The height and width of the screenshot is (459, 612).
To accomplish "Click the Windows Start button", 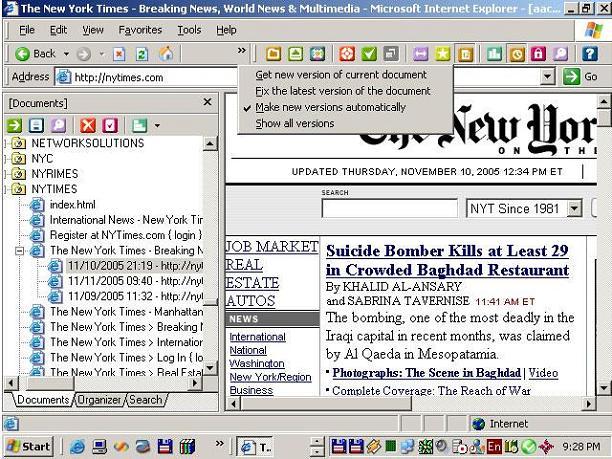I will coord(29,446).
